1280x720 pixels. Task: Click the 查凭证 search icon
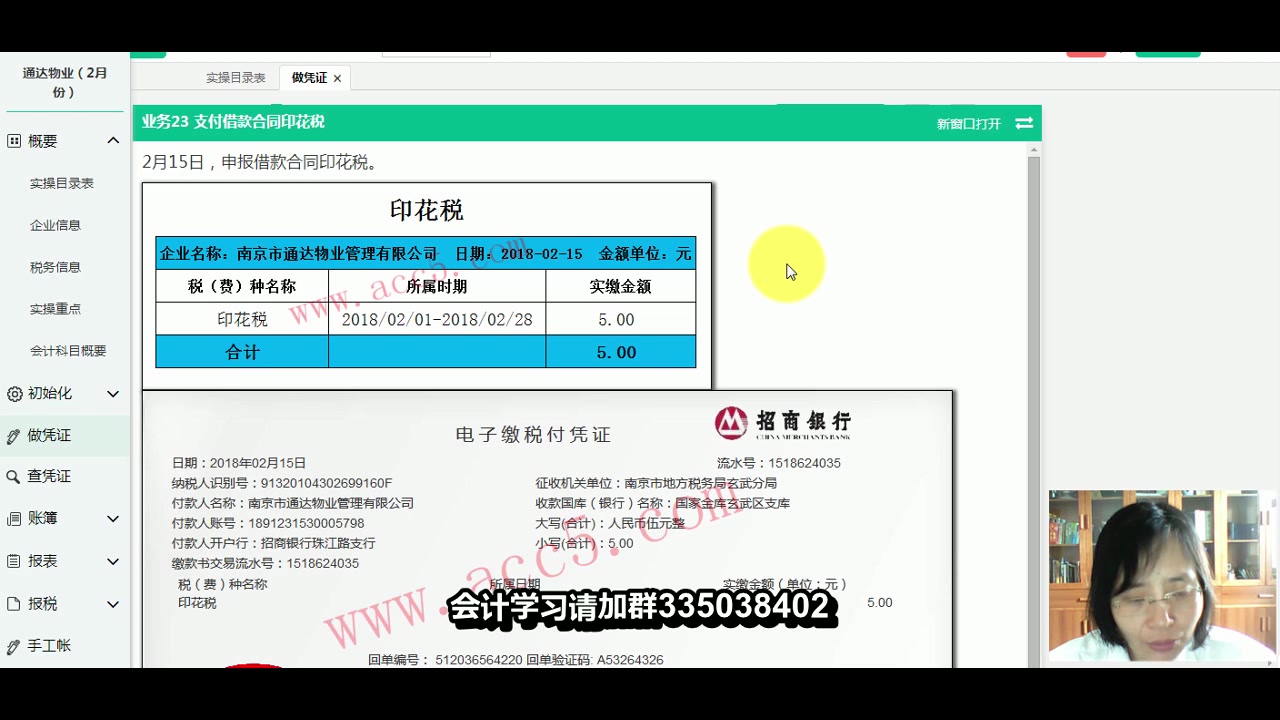coord(13,476)
